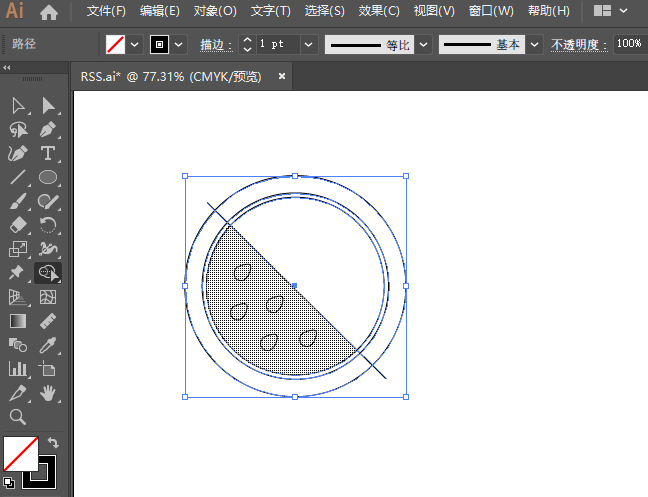Select the Type tool
Viewport: 648px width, 497px height.
(x=47, y=154)
